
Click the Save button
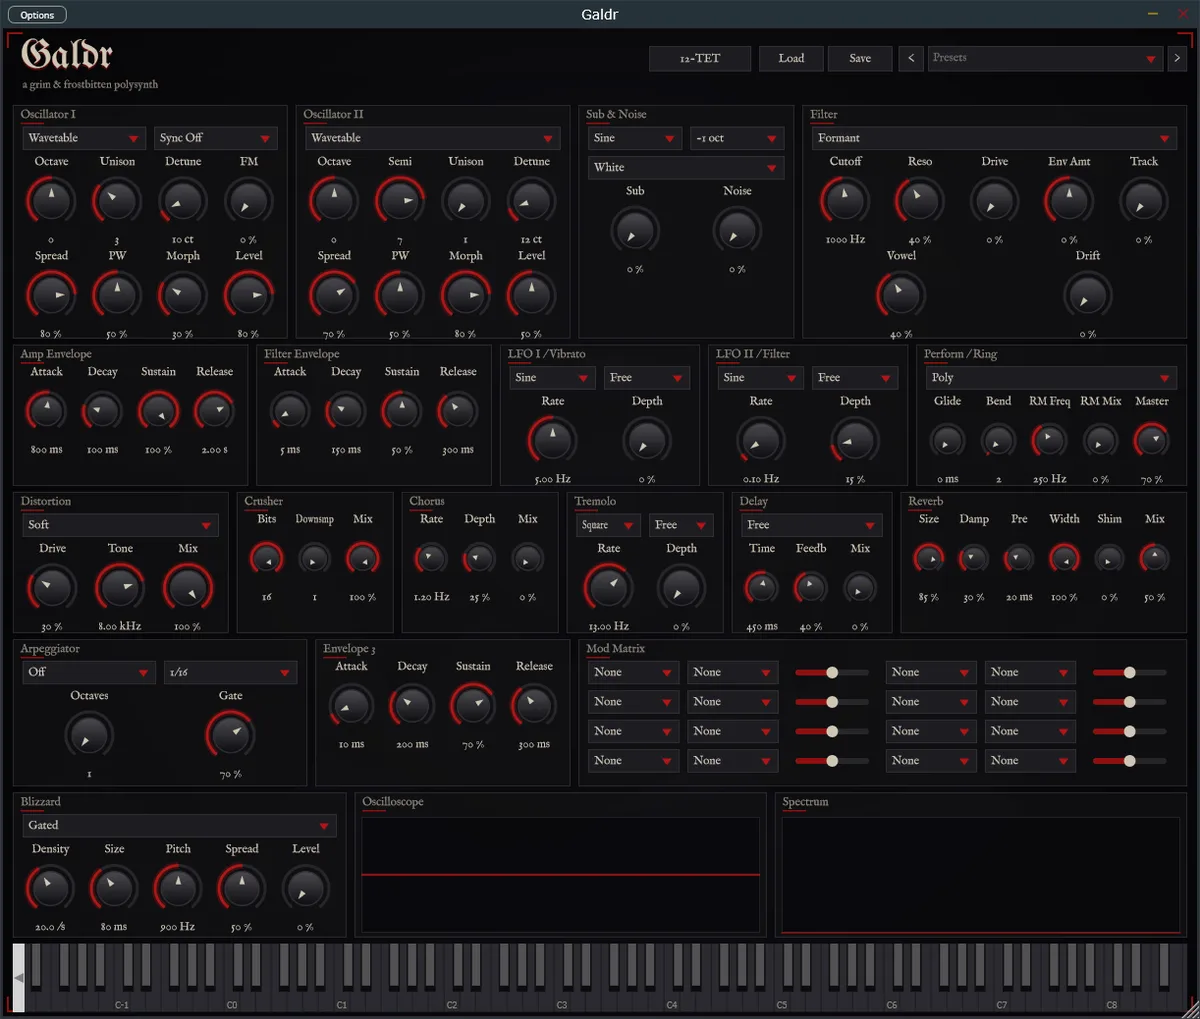(860, 58)
